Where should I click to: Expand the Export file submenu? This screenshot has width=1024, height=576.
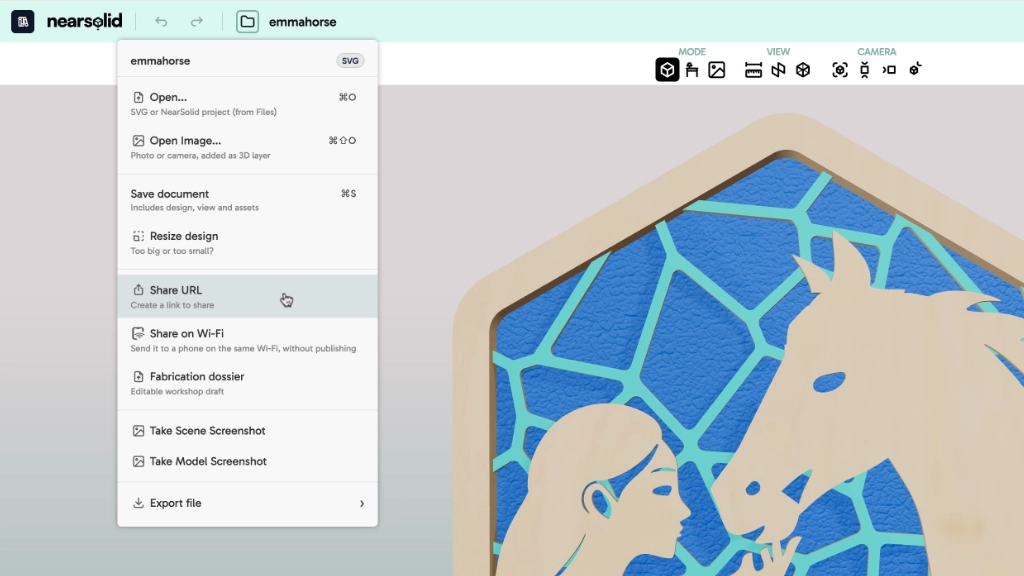tap(248, 503)
